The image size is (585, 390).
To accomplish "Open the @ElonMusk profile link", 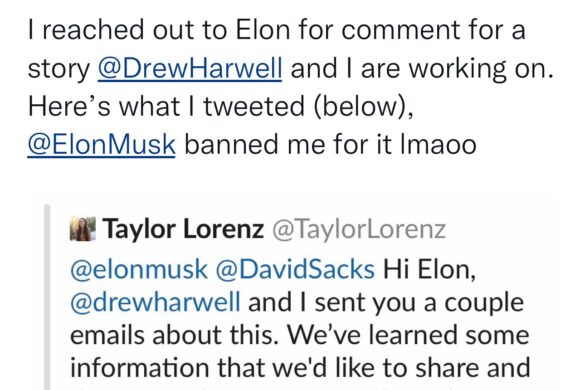I will (101, 145).
